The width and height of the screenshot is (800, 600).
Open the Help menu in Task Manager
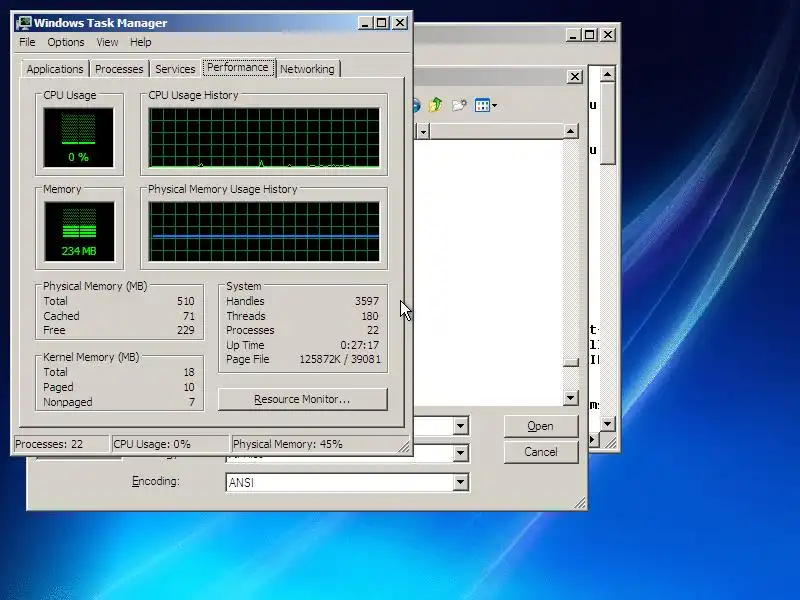pos(140,42)
